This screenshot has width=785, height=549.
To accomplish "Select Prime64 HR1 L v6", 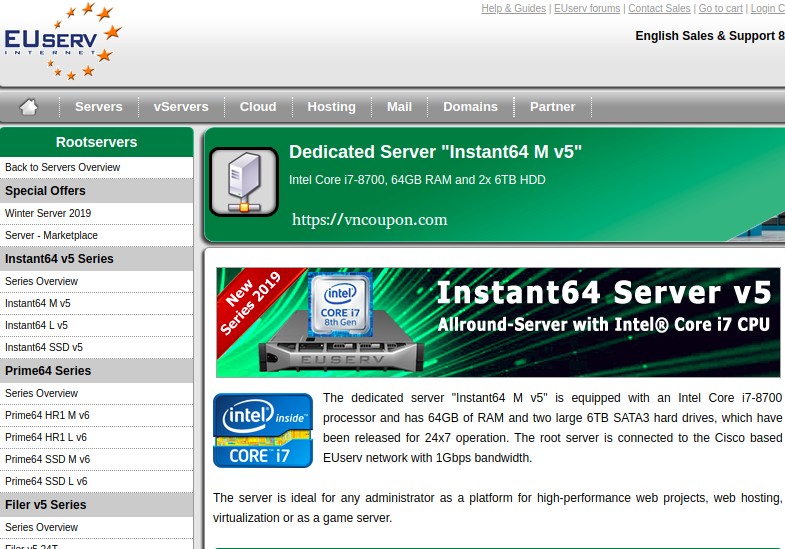I will tap(96, 438).
